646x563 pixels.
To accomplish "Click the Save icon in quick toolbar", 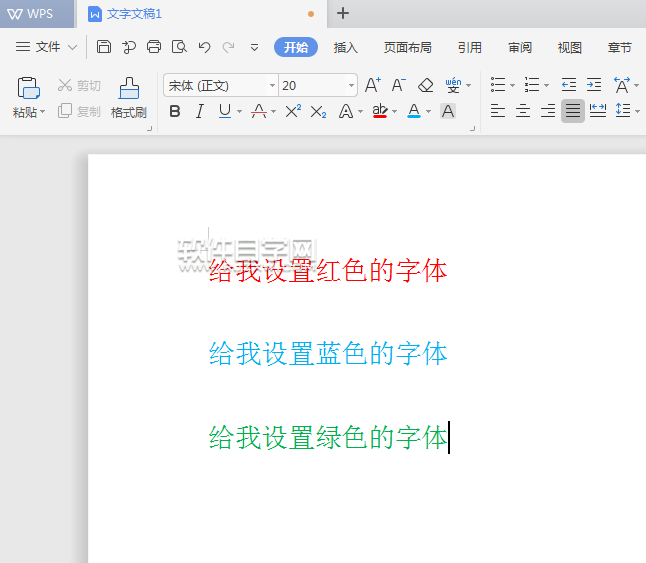I will click(x=105, y=47).
